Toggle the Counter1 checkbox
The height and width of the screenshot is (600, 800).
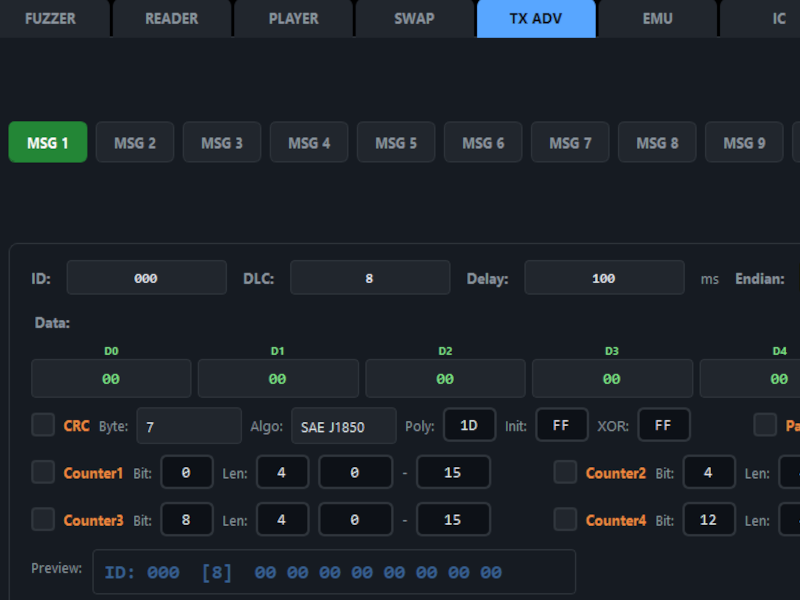(43, 472)
